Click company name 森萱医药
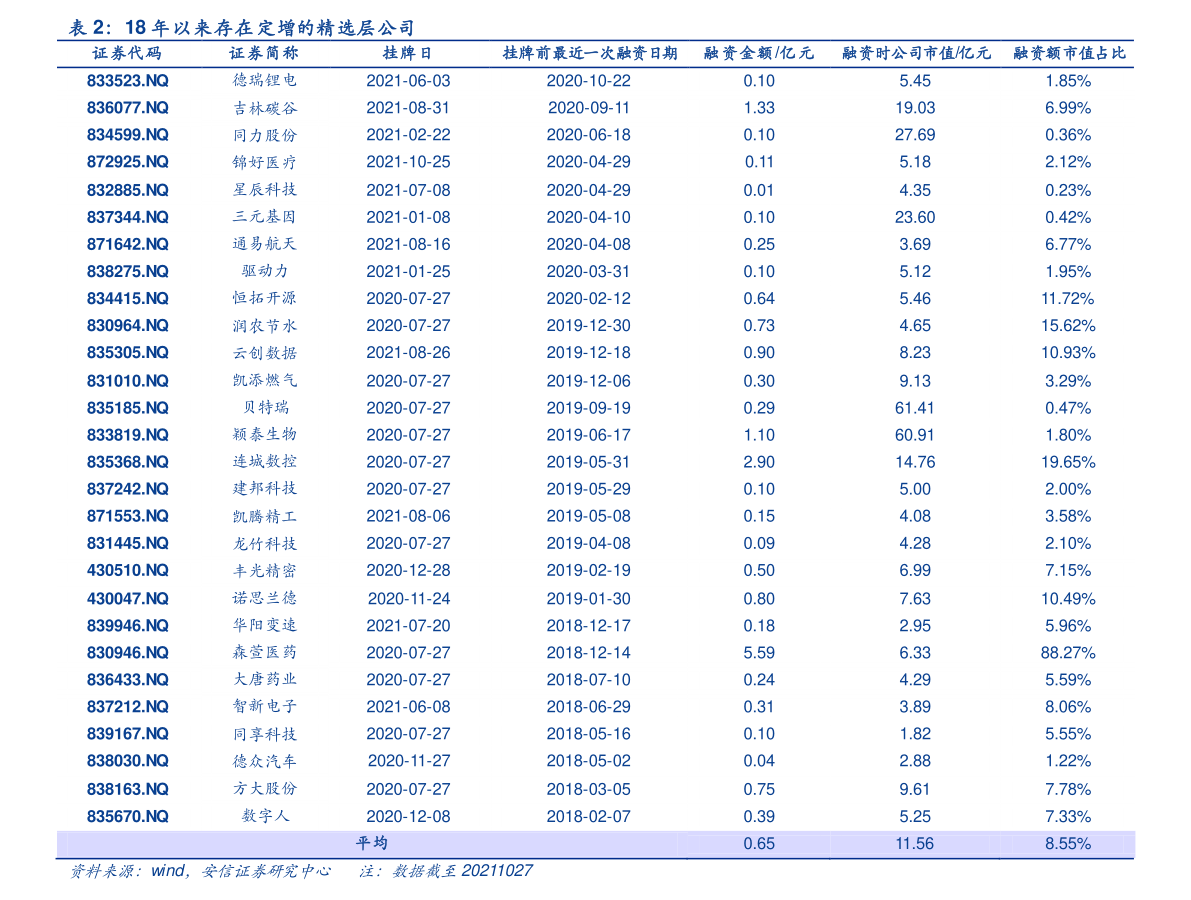This screenshot has width=1191, height=900. 264,652
